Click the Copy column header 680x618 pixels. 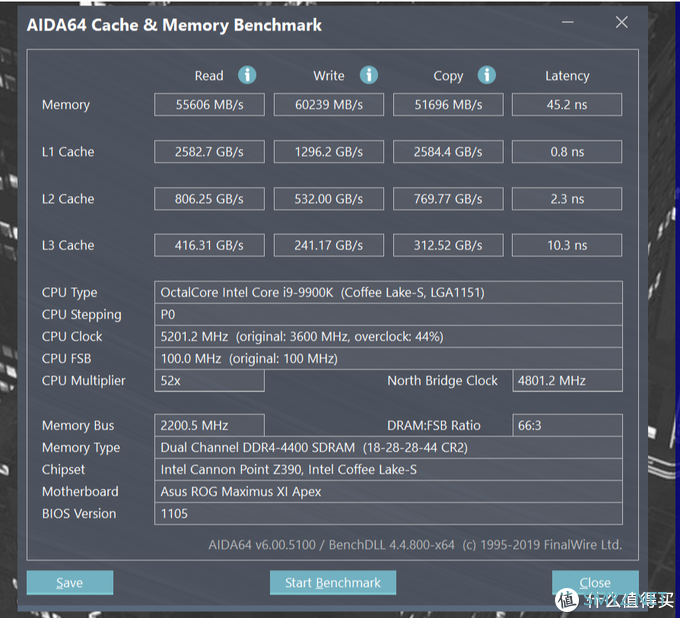pyautogui.click(x=448, y=76)
